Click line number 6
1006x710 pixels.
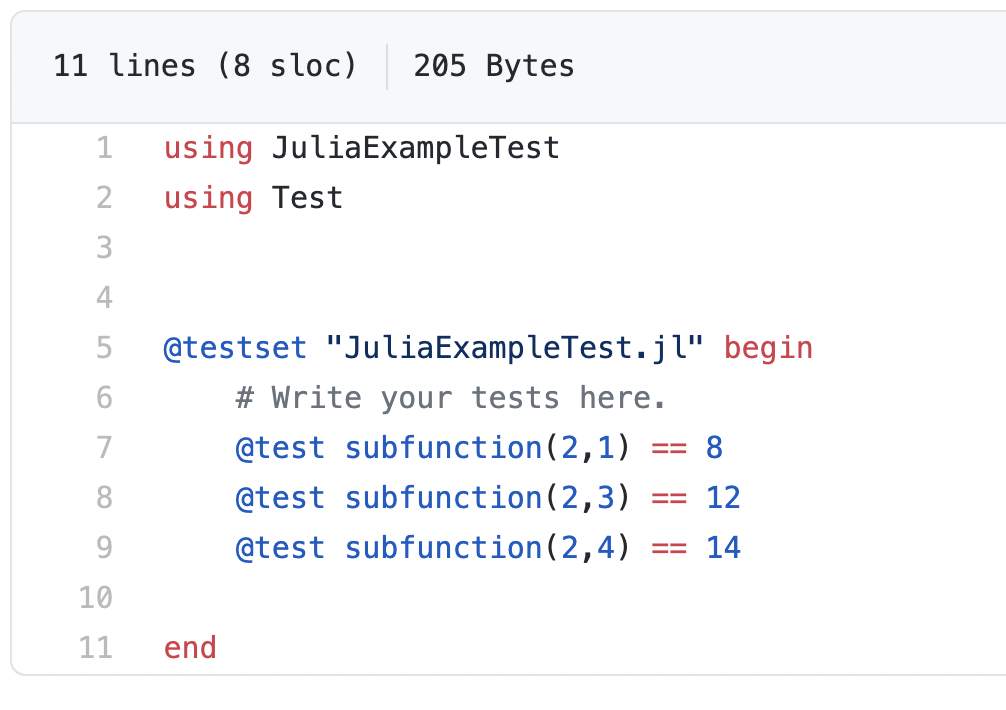click(104, 398)
